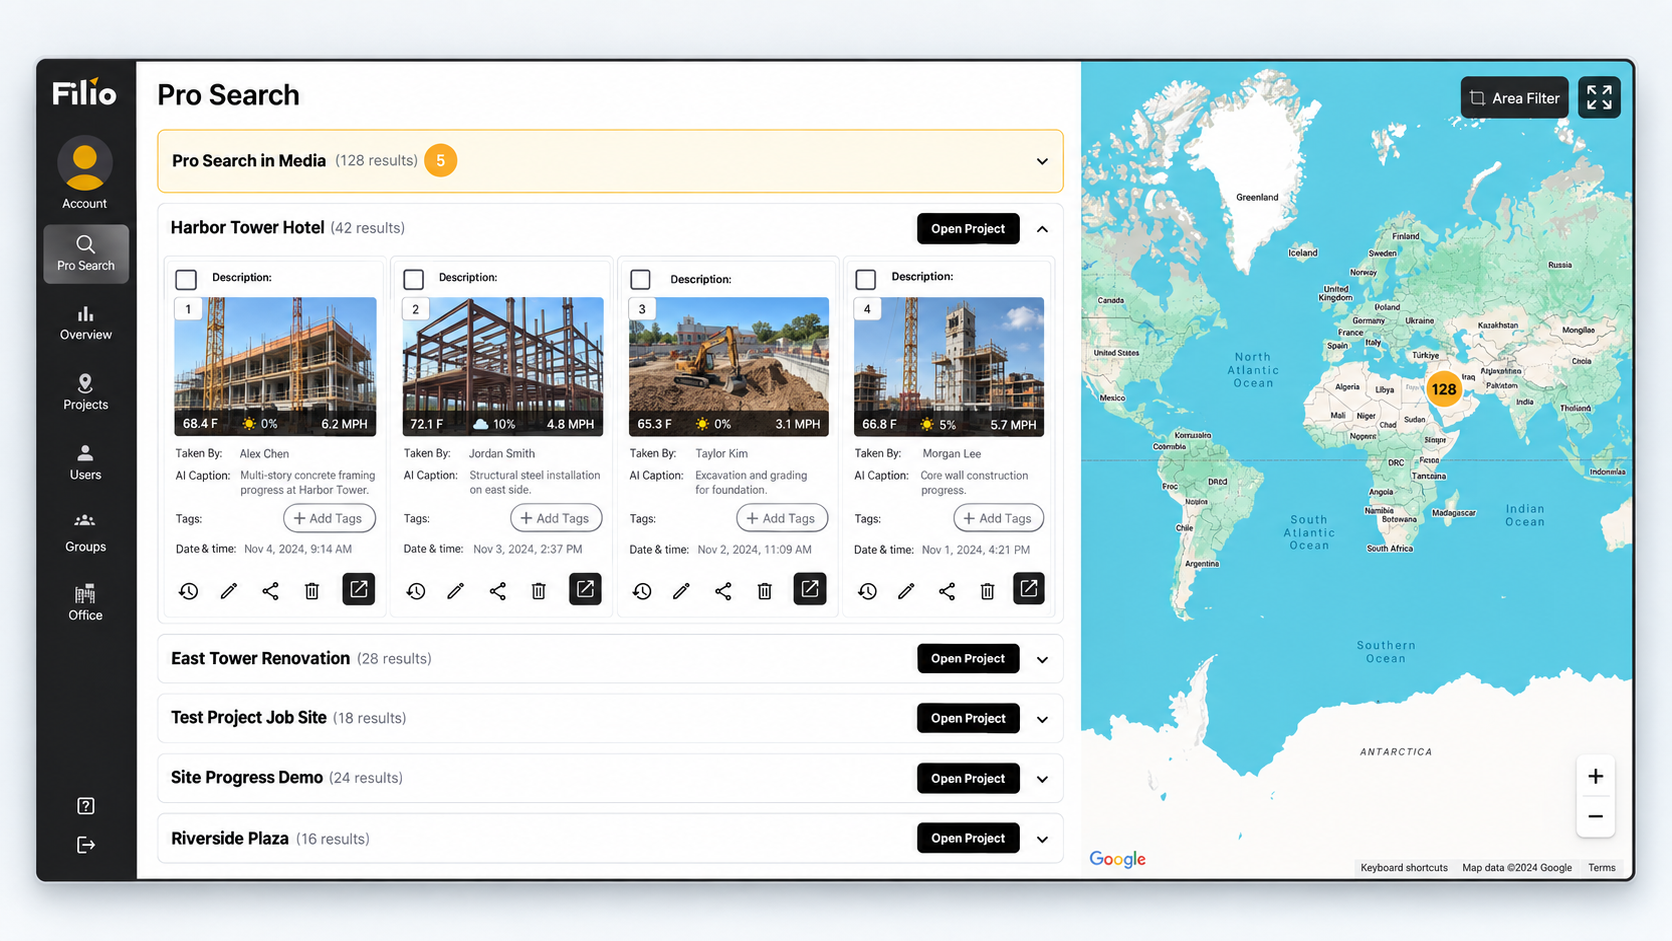This screenshot has height=941, width=1672.
Task: Expand the Pro Search in Media section
Action: (x=1042, y=161)
